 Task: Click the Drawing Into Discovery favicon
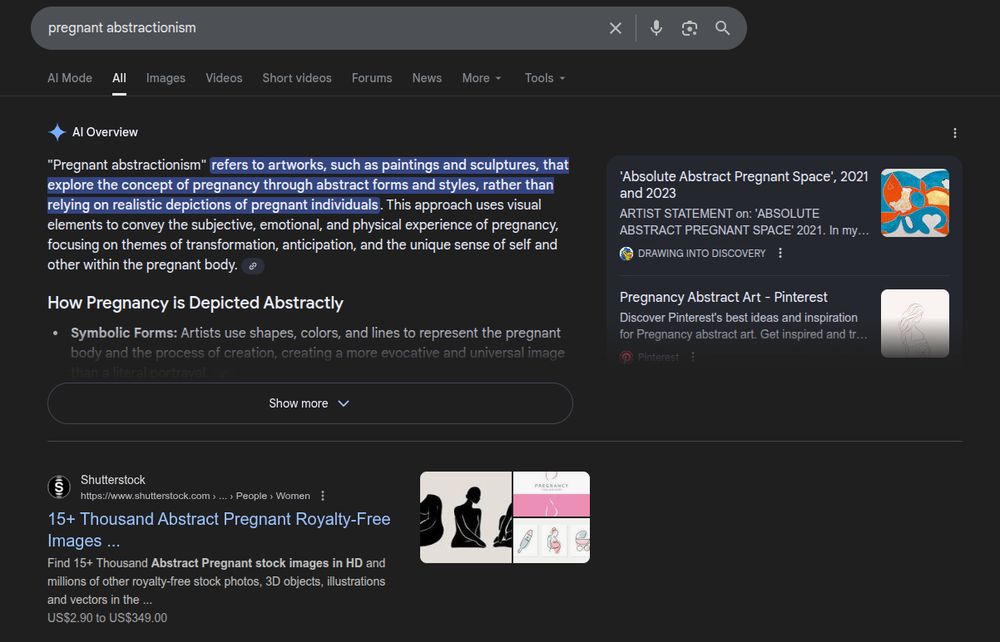(626, 253)
